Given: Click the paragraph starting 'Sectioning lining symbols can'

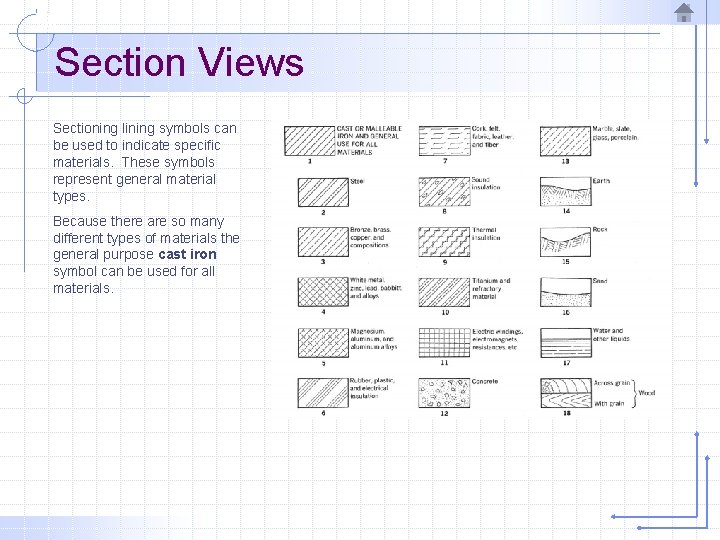Looking at the screenshot, I should (x=145, y=162).
